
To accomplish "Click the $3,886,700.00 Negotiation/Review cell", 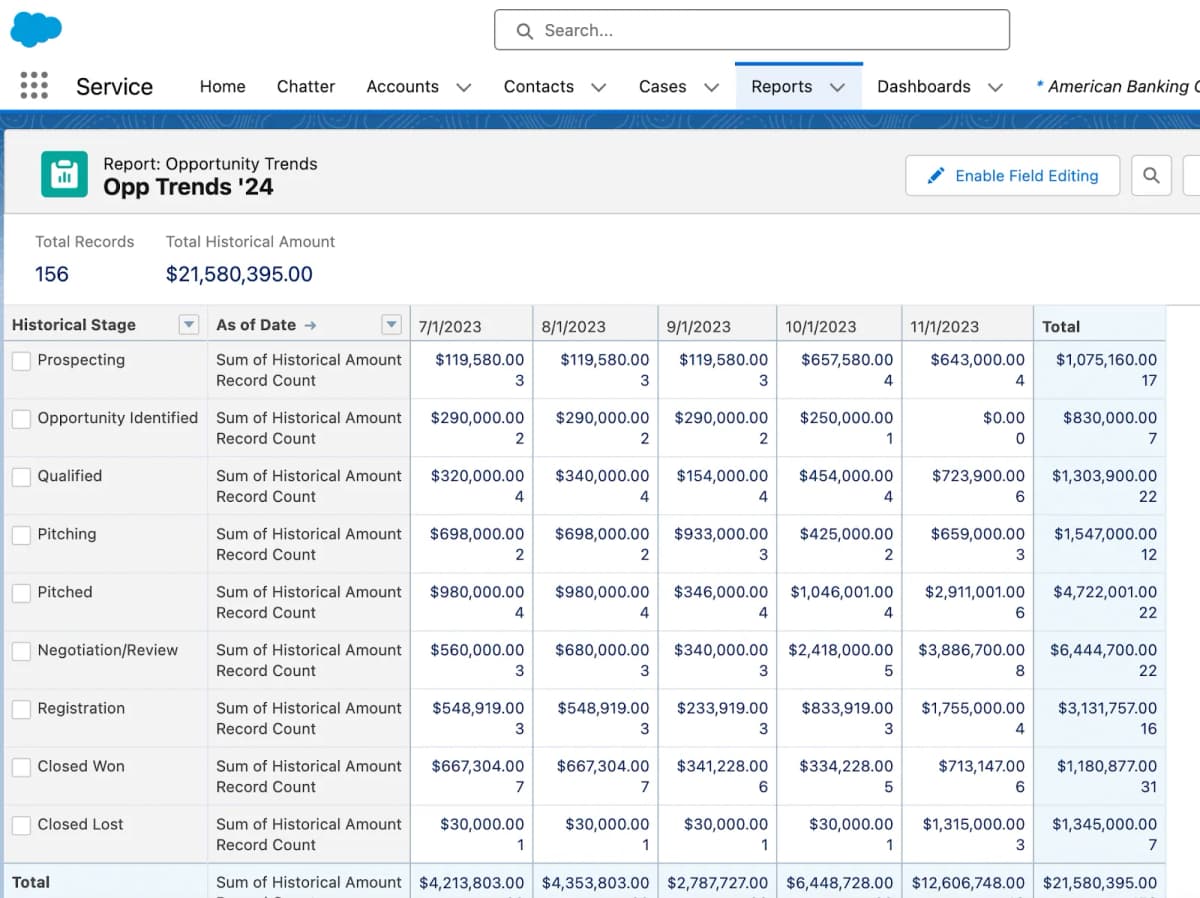I will tap(973, 649).
